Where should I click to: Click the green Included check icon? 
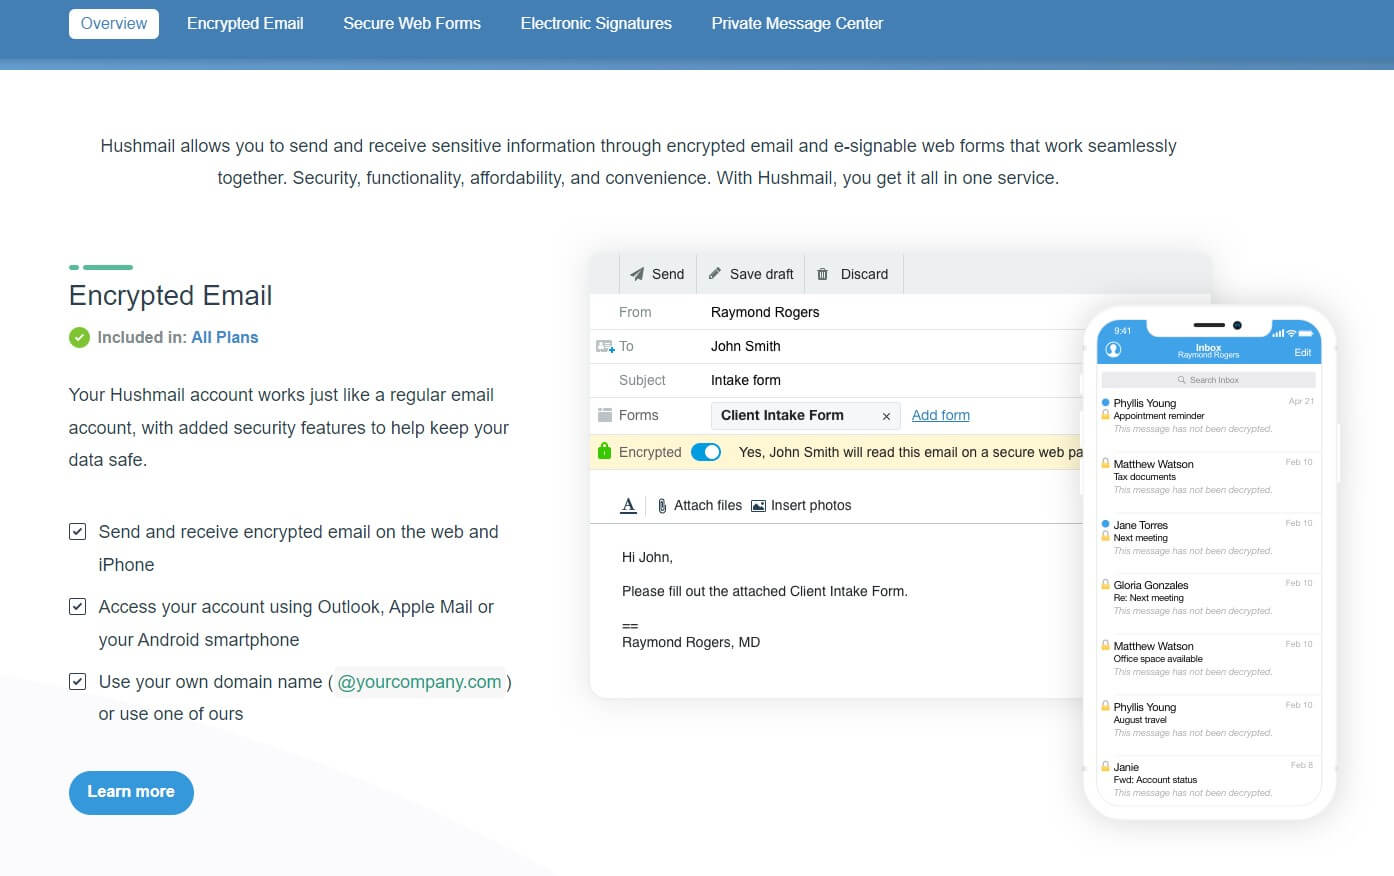click(x=79, y=338)
